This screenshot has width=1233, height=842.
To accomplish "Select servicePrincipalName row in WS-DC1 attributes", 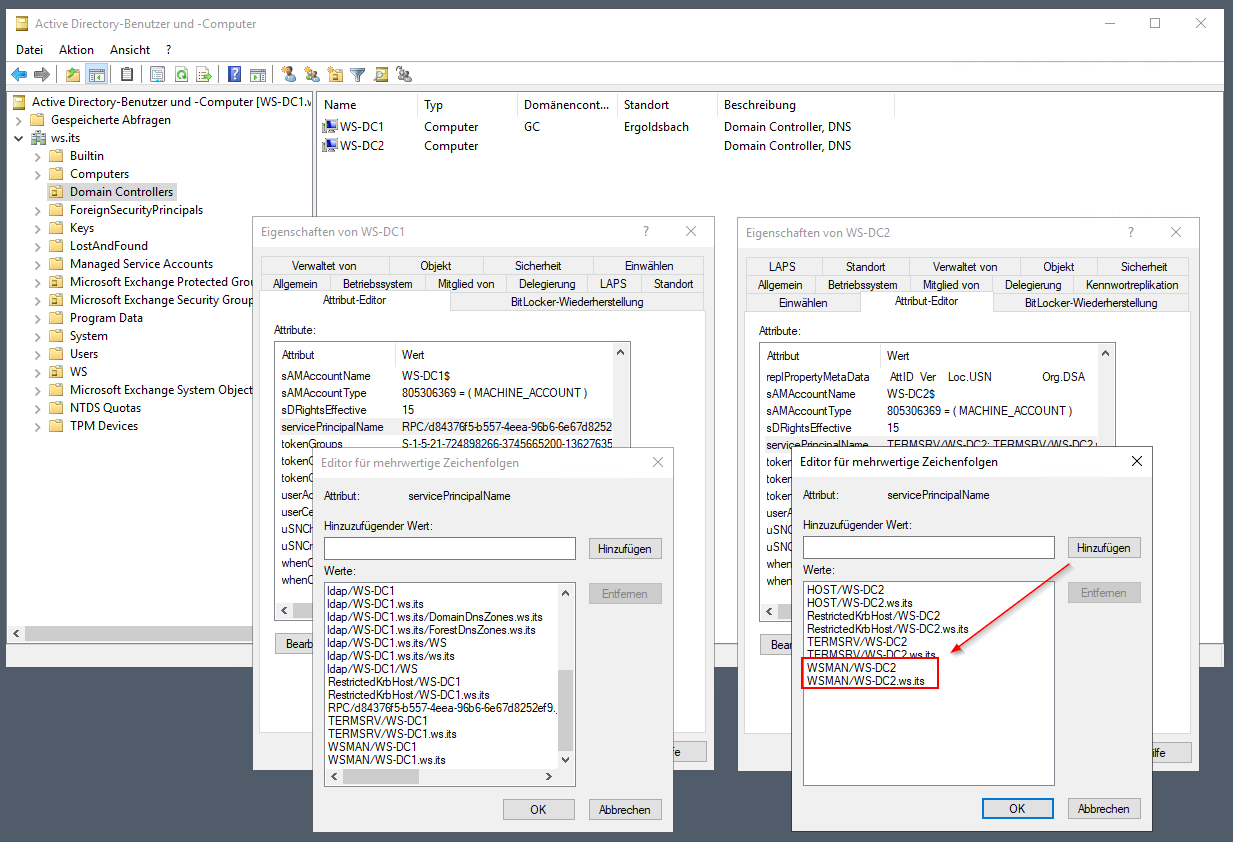I will [445, 427].
